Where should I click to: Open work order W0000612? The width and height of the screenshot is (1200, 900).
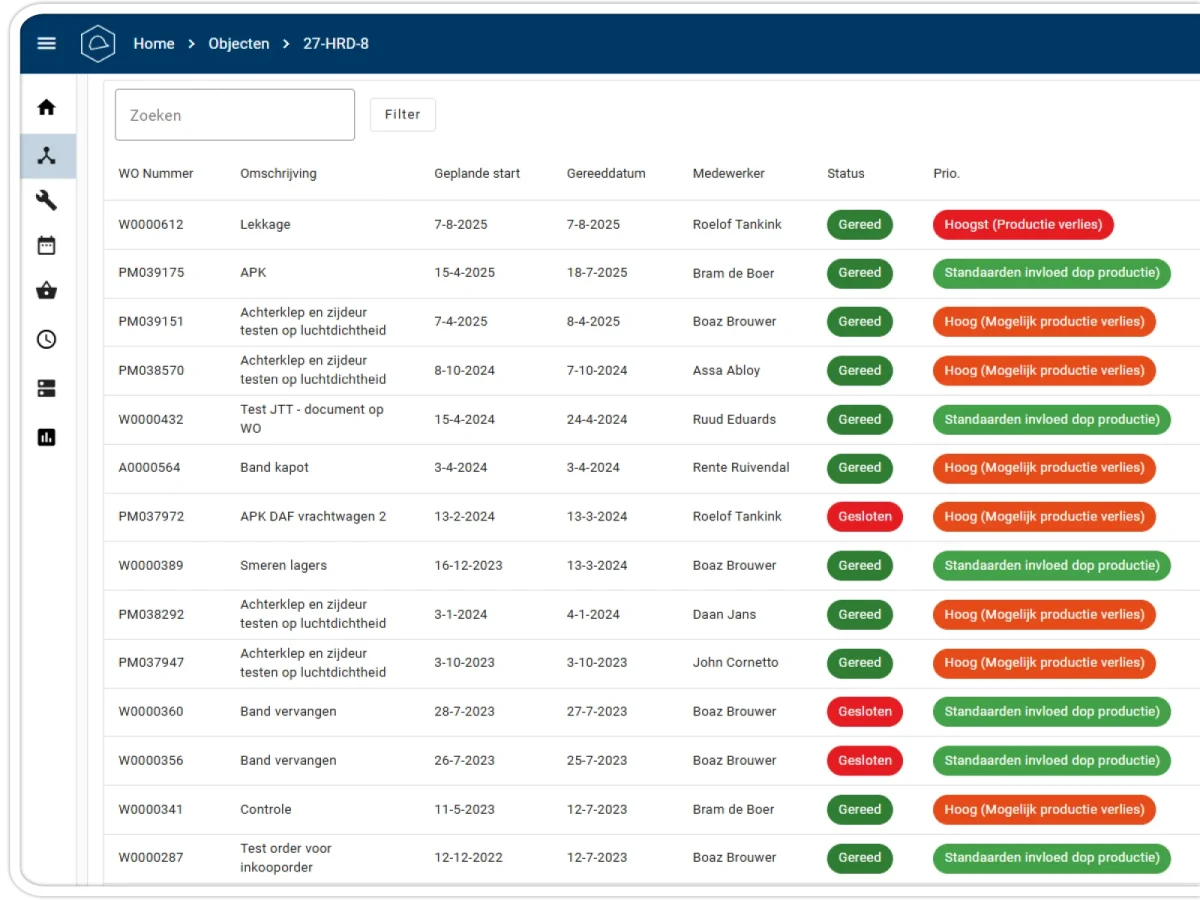151,224
